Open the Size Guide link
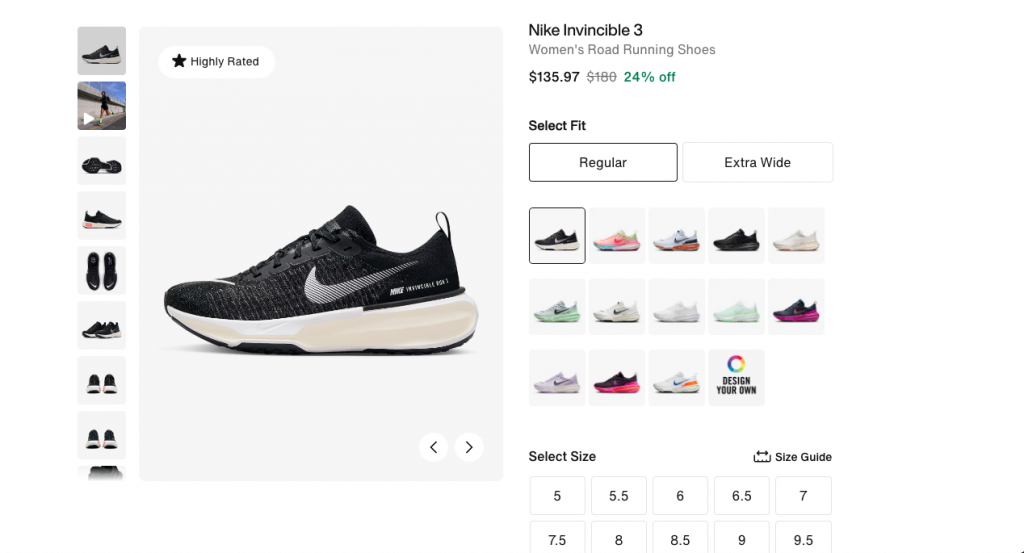 click(x=792, y=457)
